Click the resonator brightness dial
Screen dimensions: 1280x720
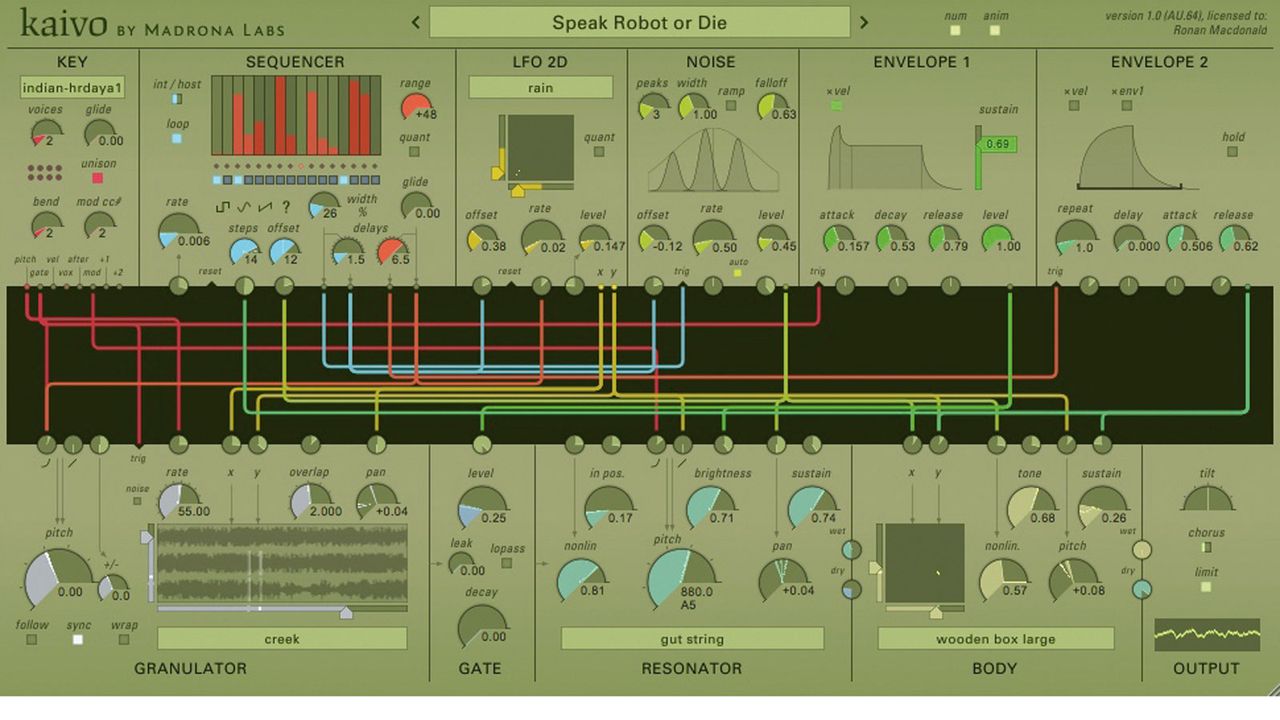(x=712, y=507)
